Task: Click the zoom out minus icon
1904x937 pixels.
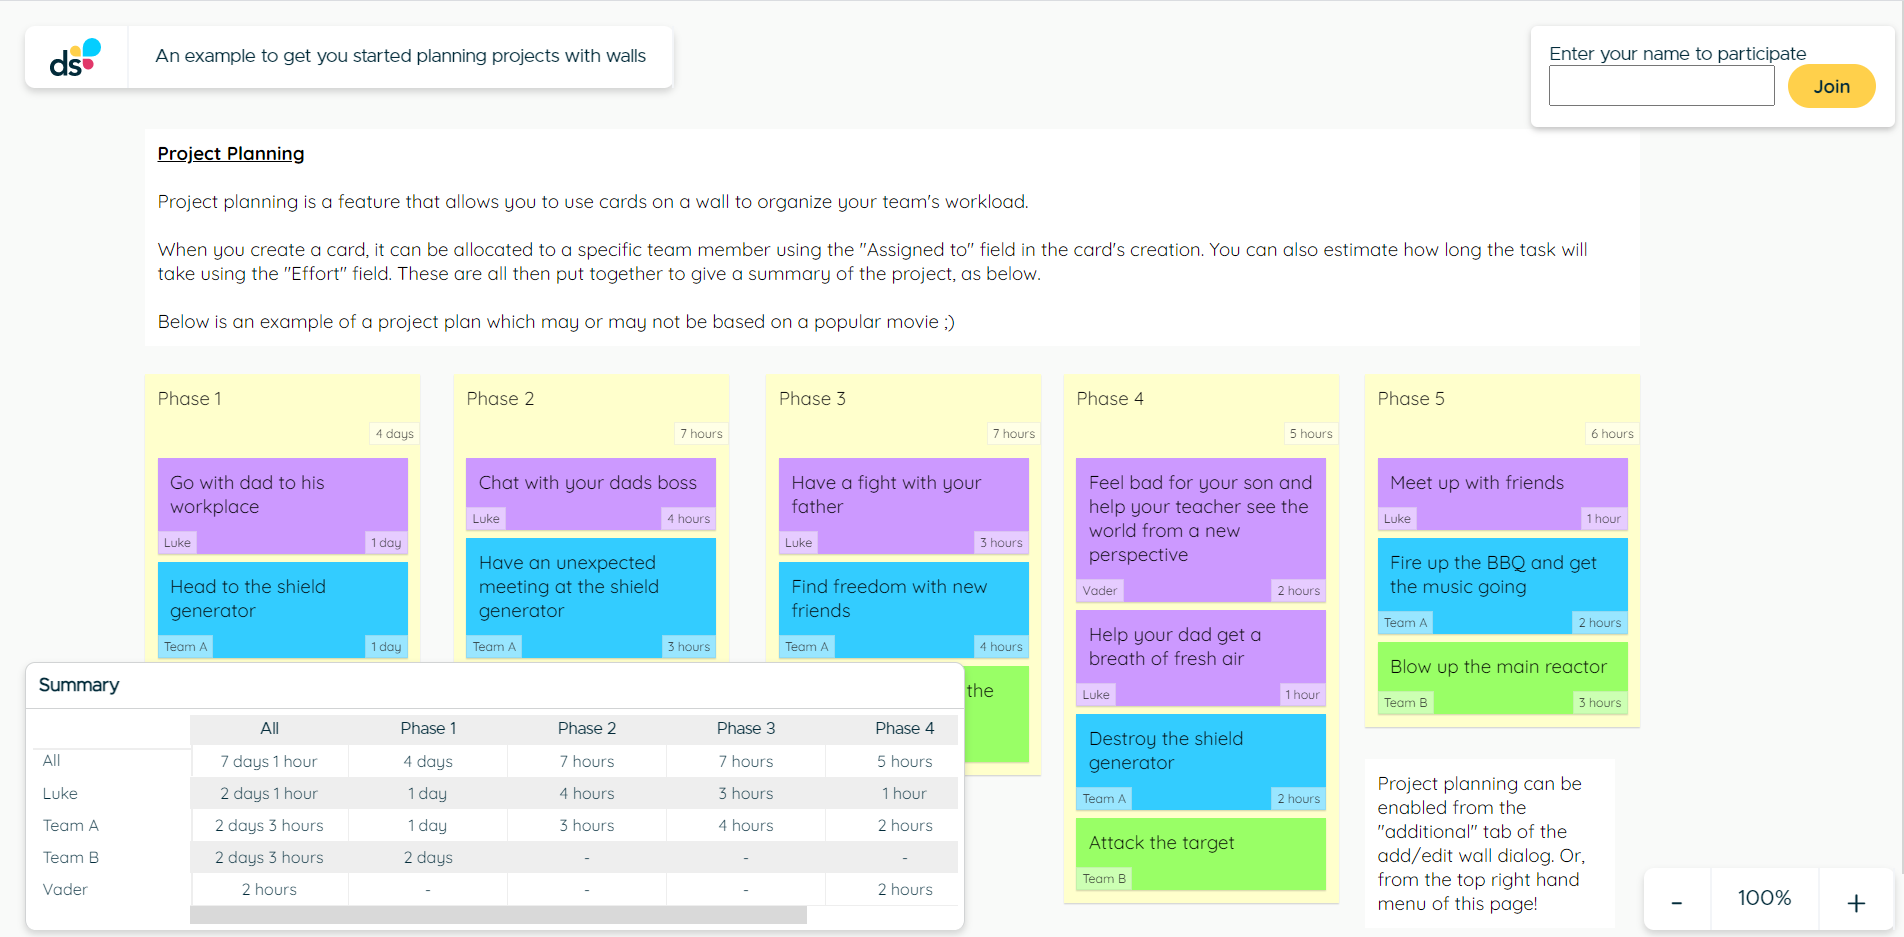Action: click(x=1676, y=899)
